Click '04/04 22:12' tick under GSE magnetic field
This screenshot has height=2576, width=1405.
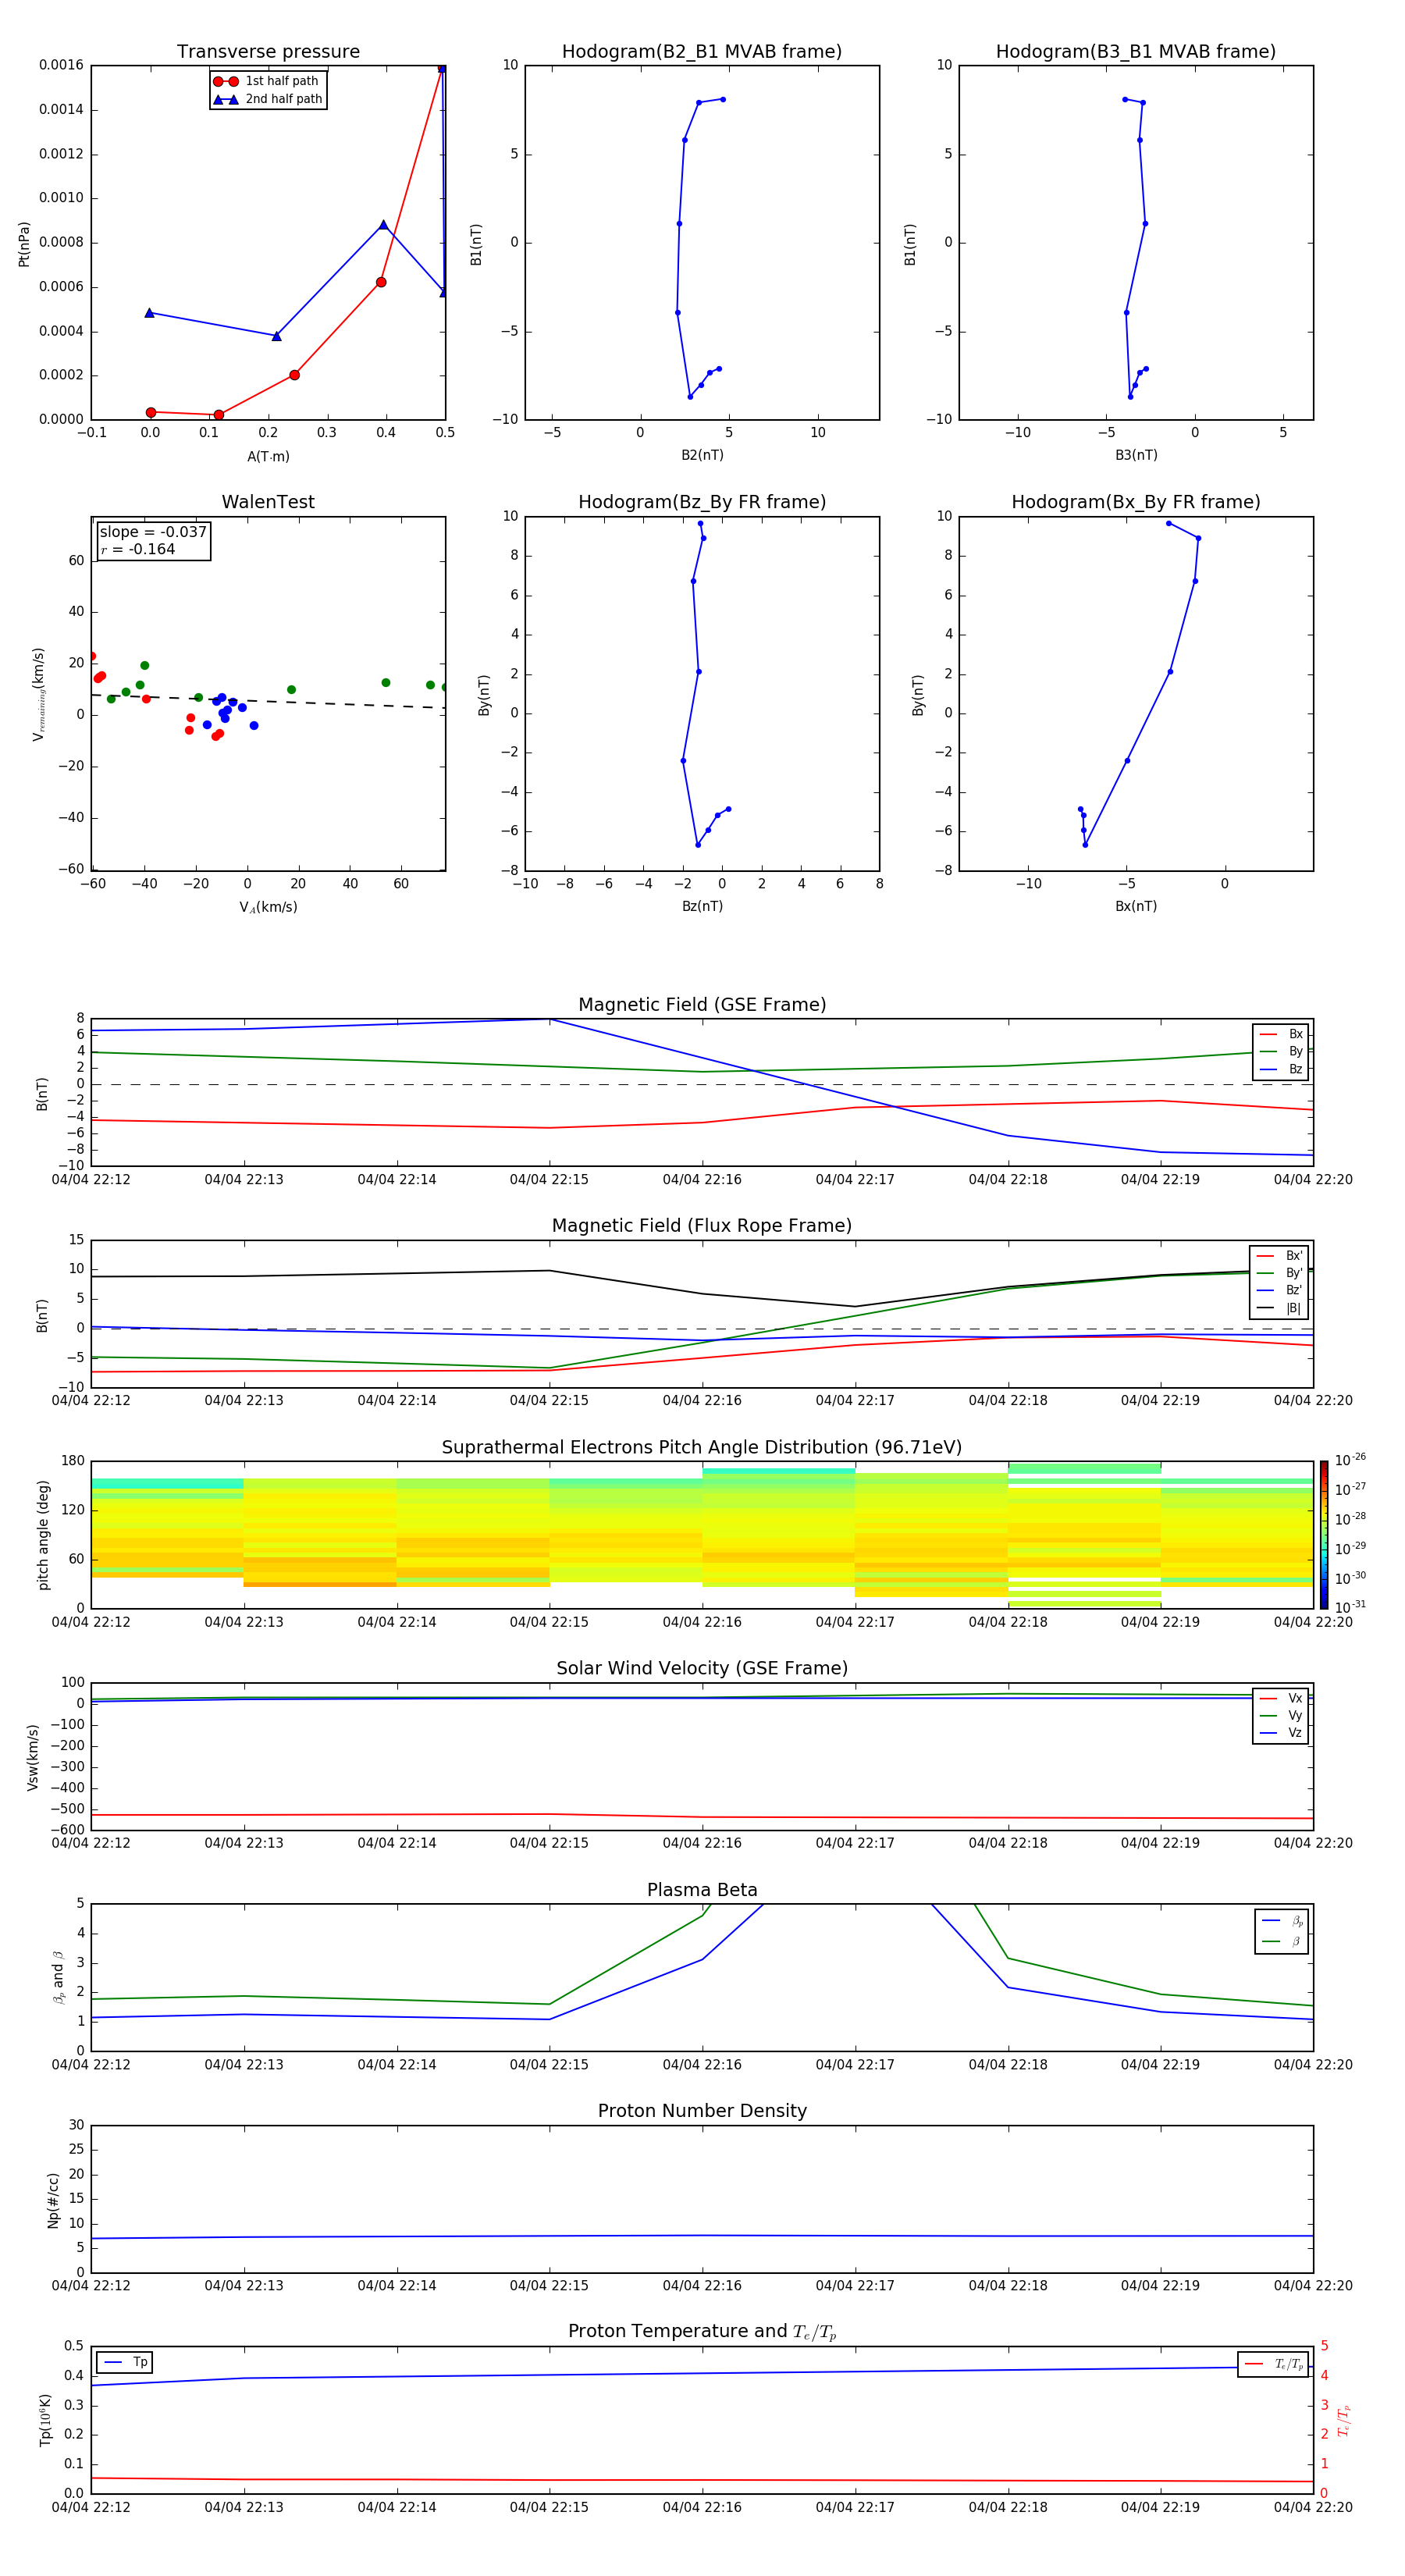point(91,1179)
